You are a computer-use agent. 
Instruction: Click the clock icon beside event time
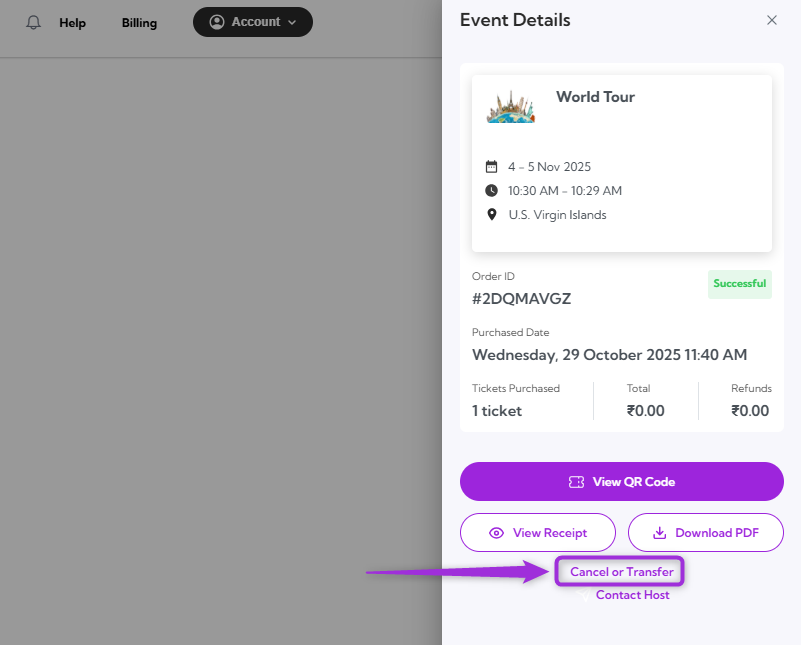[x=491, y=191]
